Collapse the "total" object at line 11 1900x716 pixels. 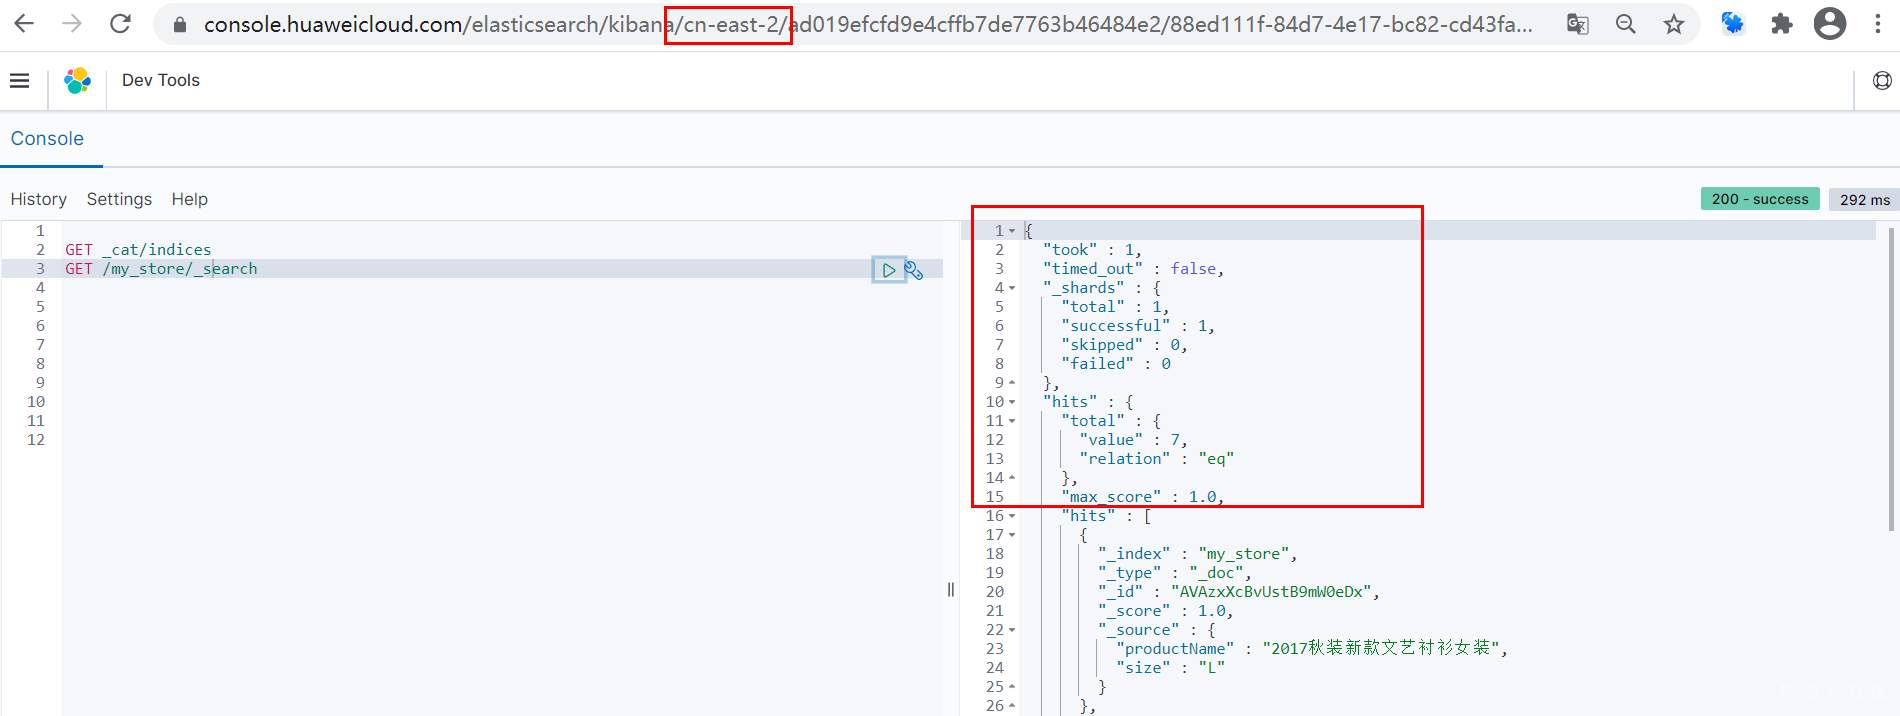1012,421
